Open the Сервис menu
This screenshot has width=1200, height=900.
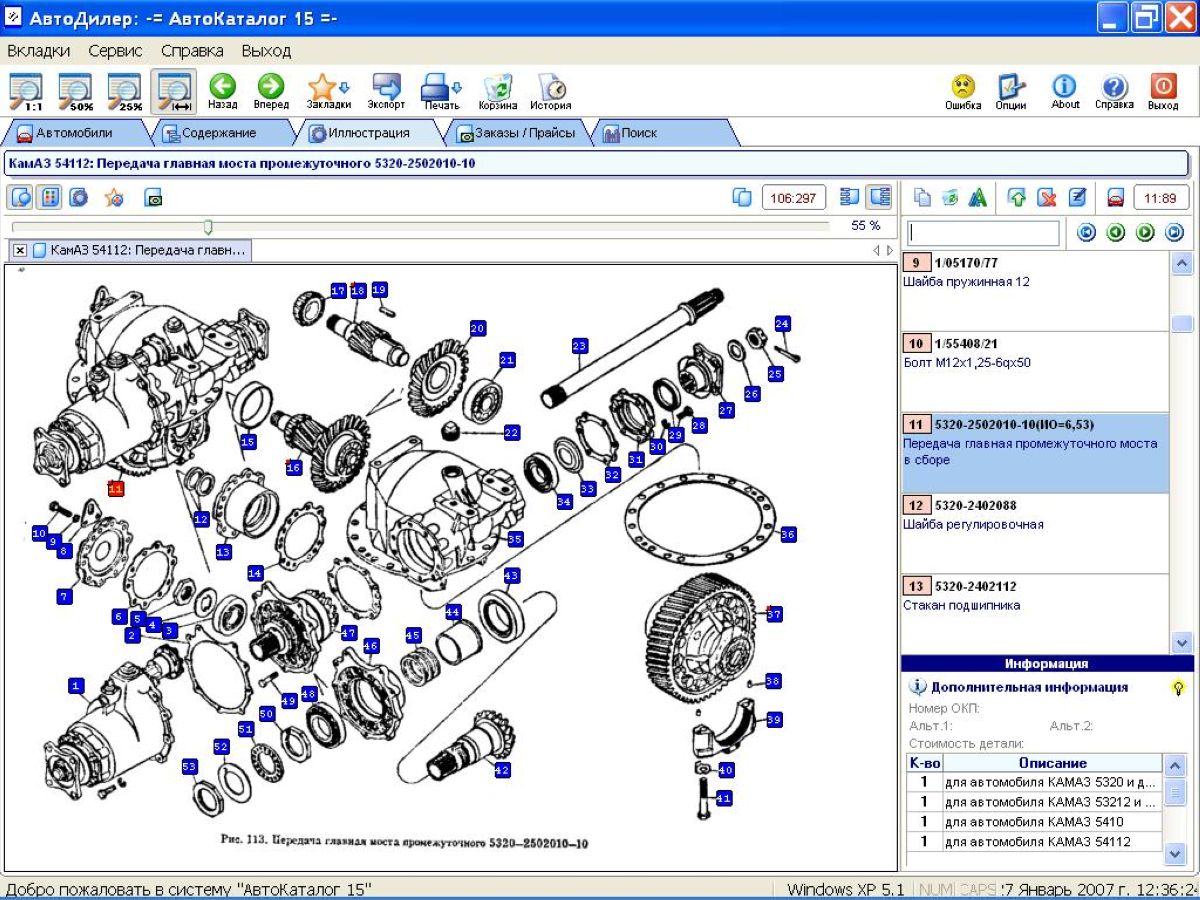coord(115,50)
